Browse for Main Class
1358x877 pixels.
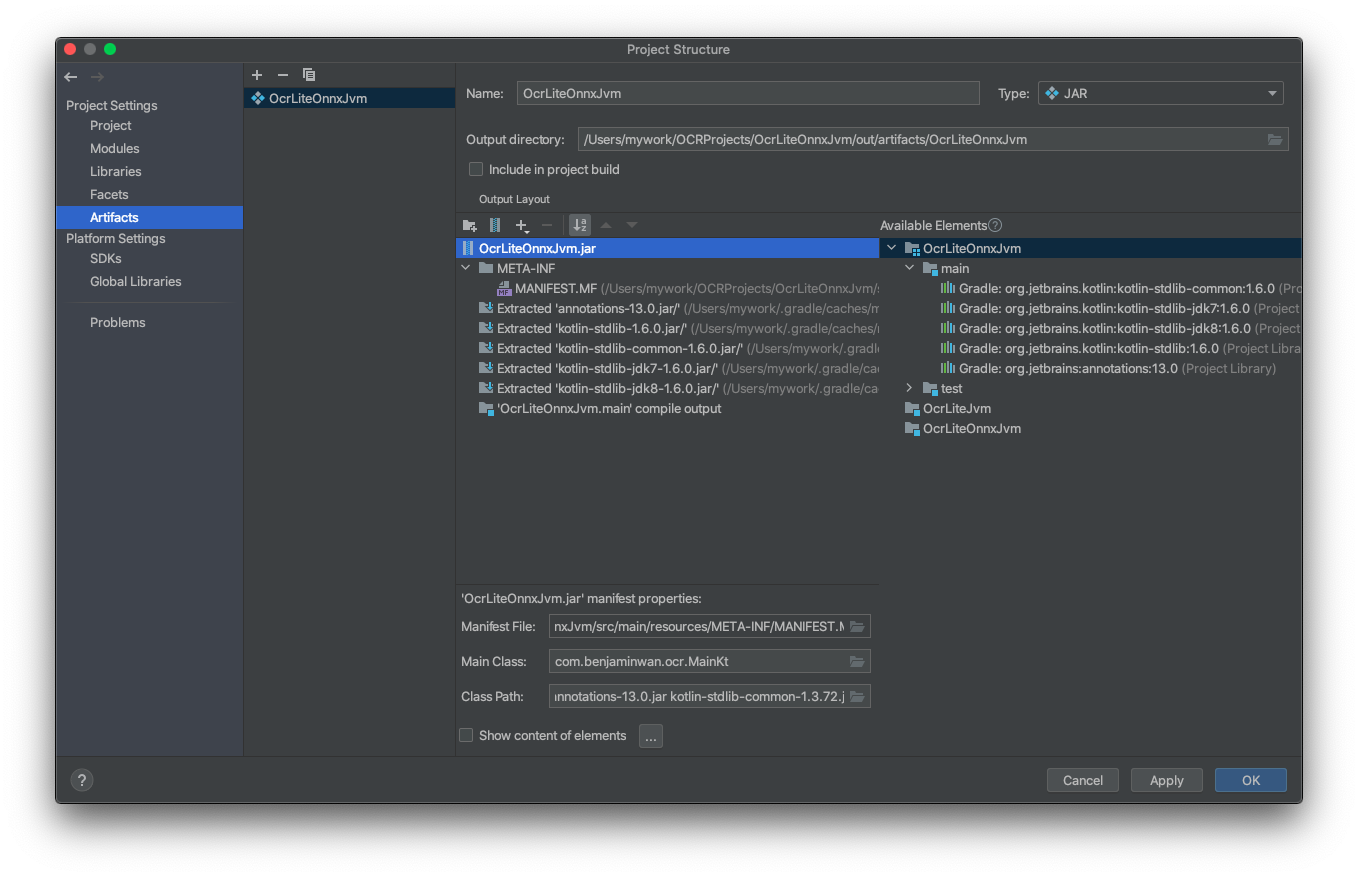pos(857,661)
